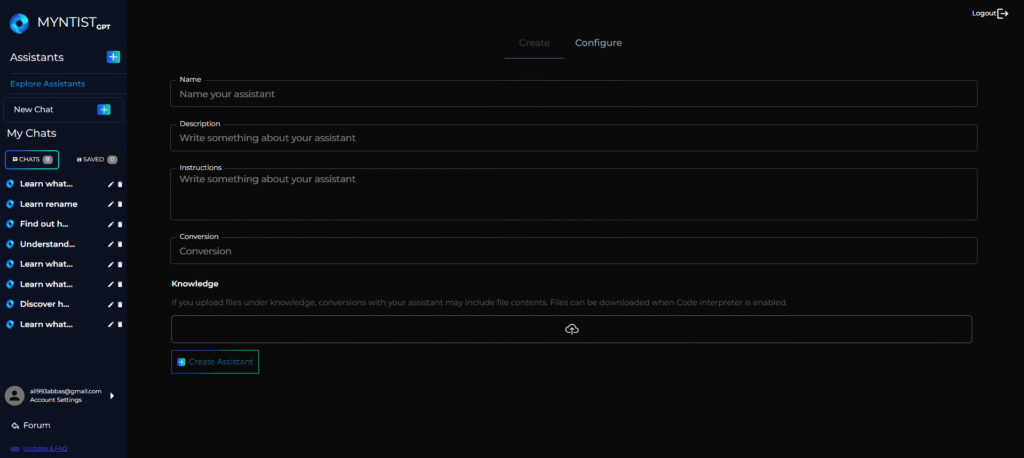Open the Forum link in sidebar
1024x458 pixels.
point(36,425)
